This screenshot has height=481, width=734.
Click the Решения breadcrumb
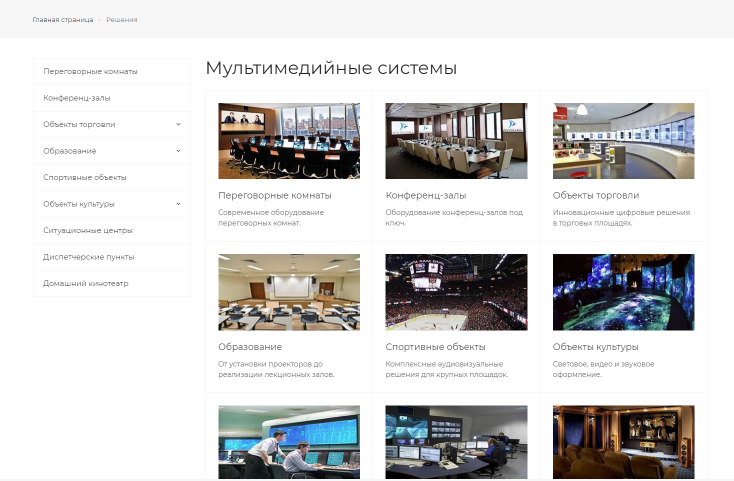point(122,20)
